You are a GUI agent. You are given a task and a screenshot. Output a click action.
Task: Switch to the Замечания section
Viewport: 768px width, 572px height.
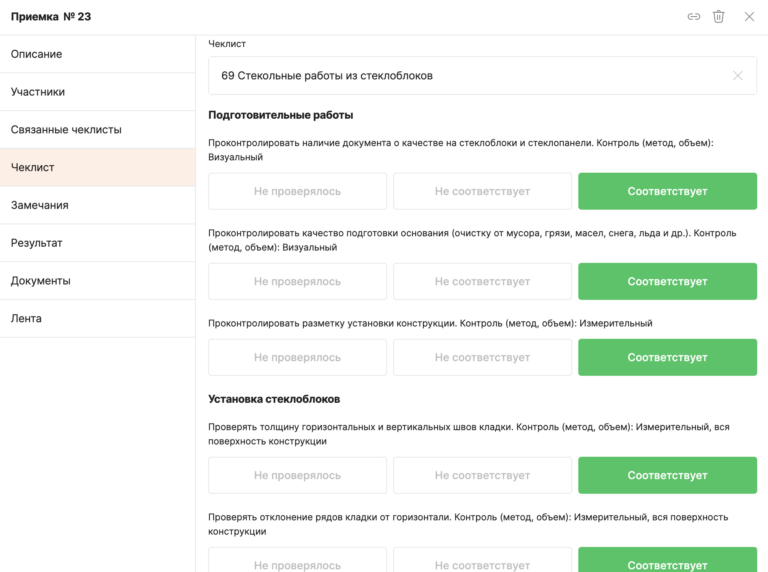tap(97, 205)
